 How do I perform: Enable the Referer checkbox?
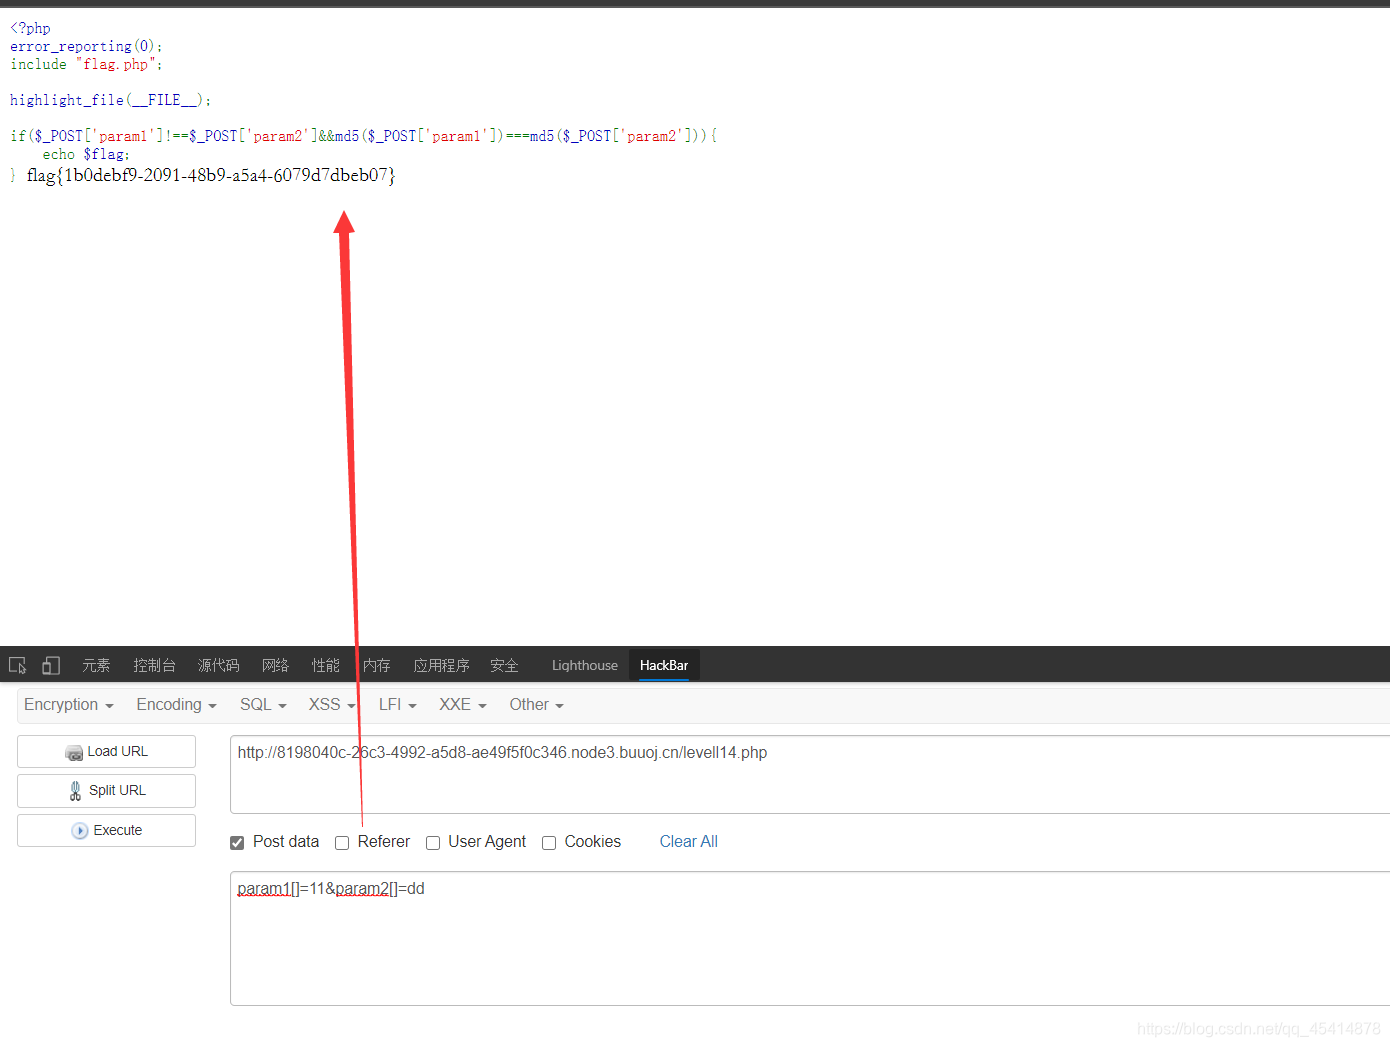point(342,843)
